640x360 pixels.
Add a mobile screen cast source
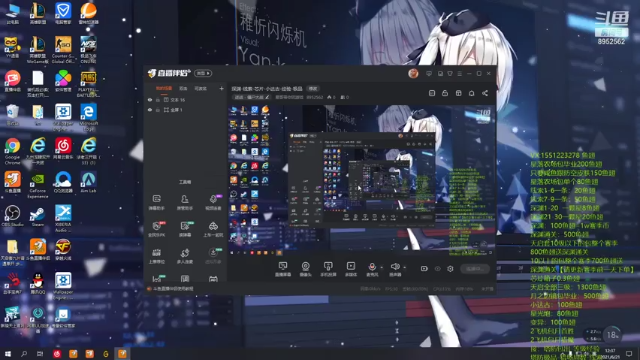(328, 269)
